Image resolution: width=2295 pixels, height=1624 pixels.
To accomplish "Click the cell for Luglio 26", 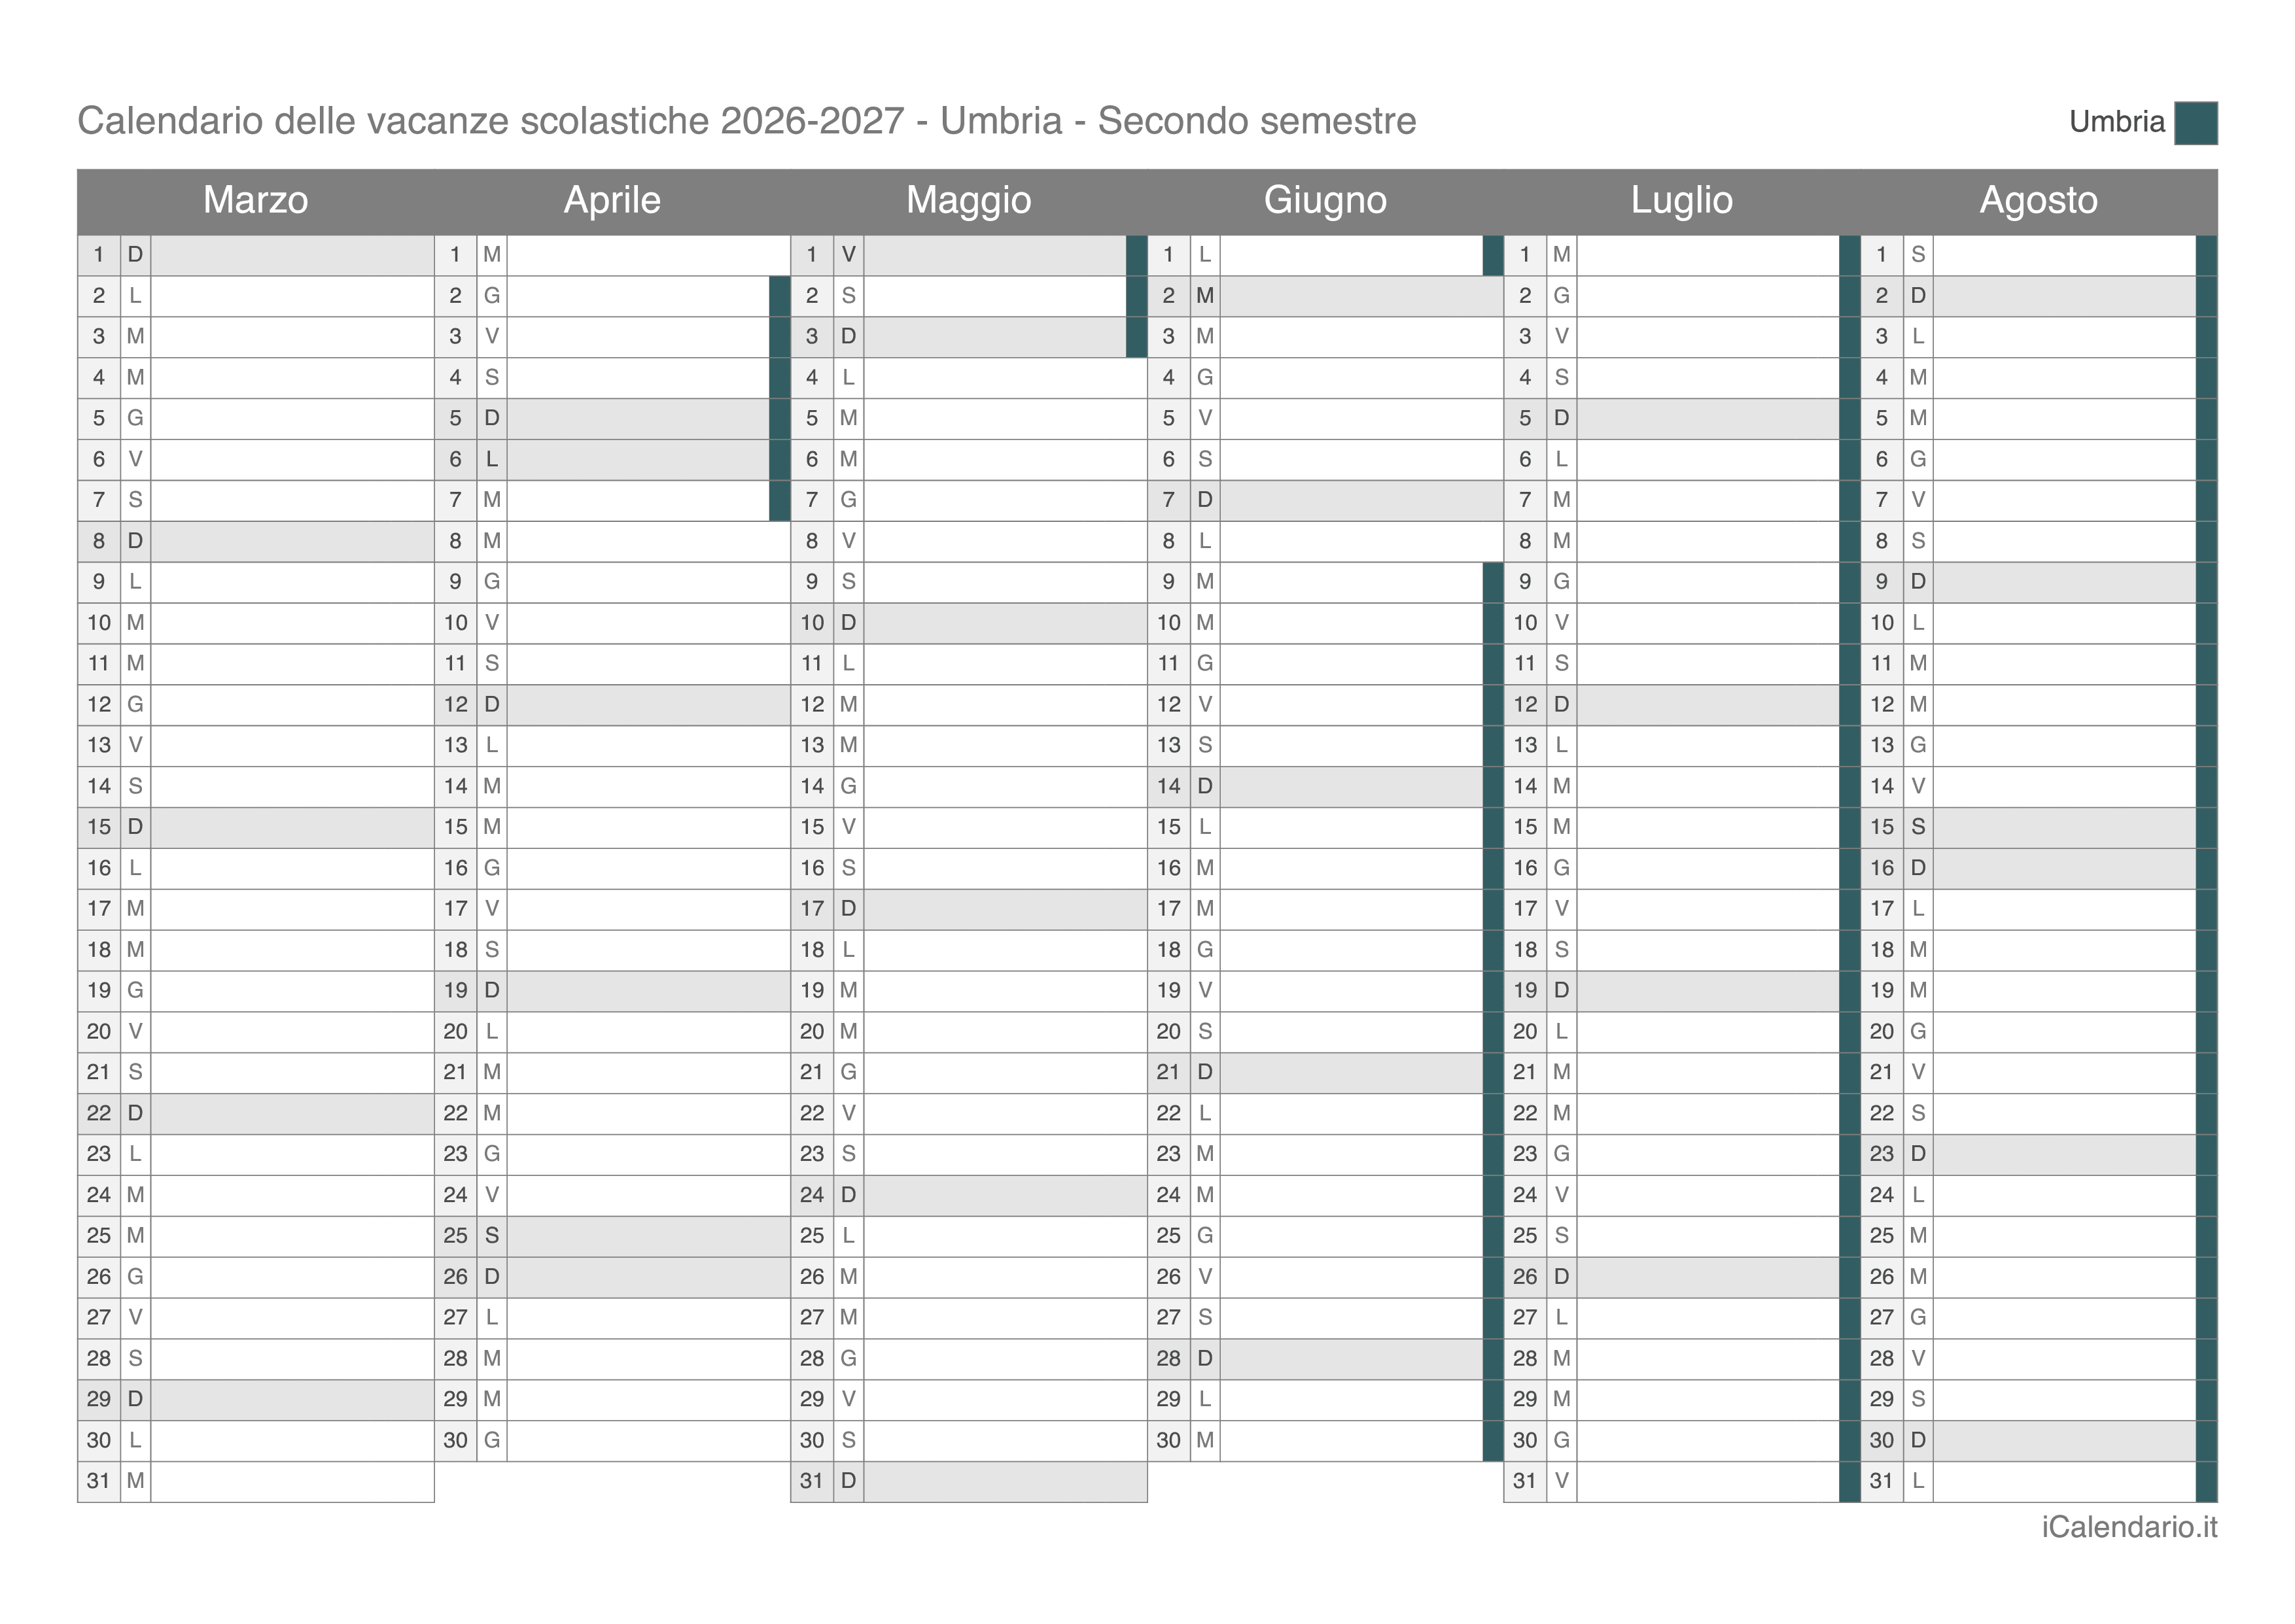I will click(x=1708, y=1277).
